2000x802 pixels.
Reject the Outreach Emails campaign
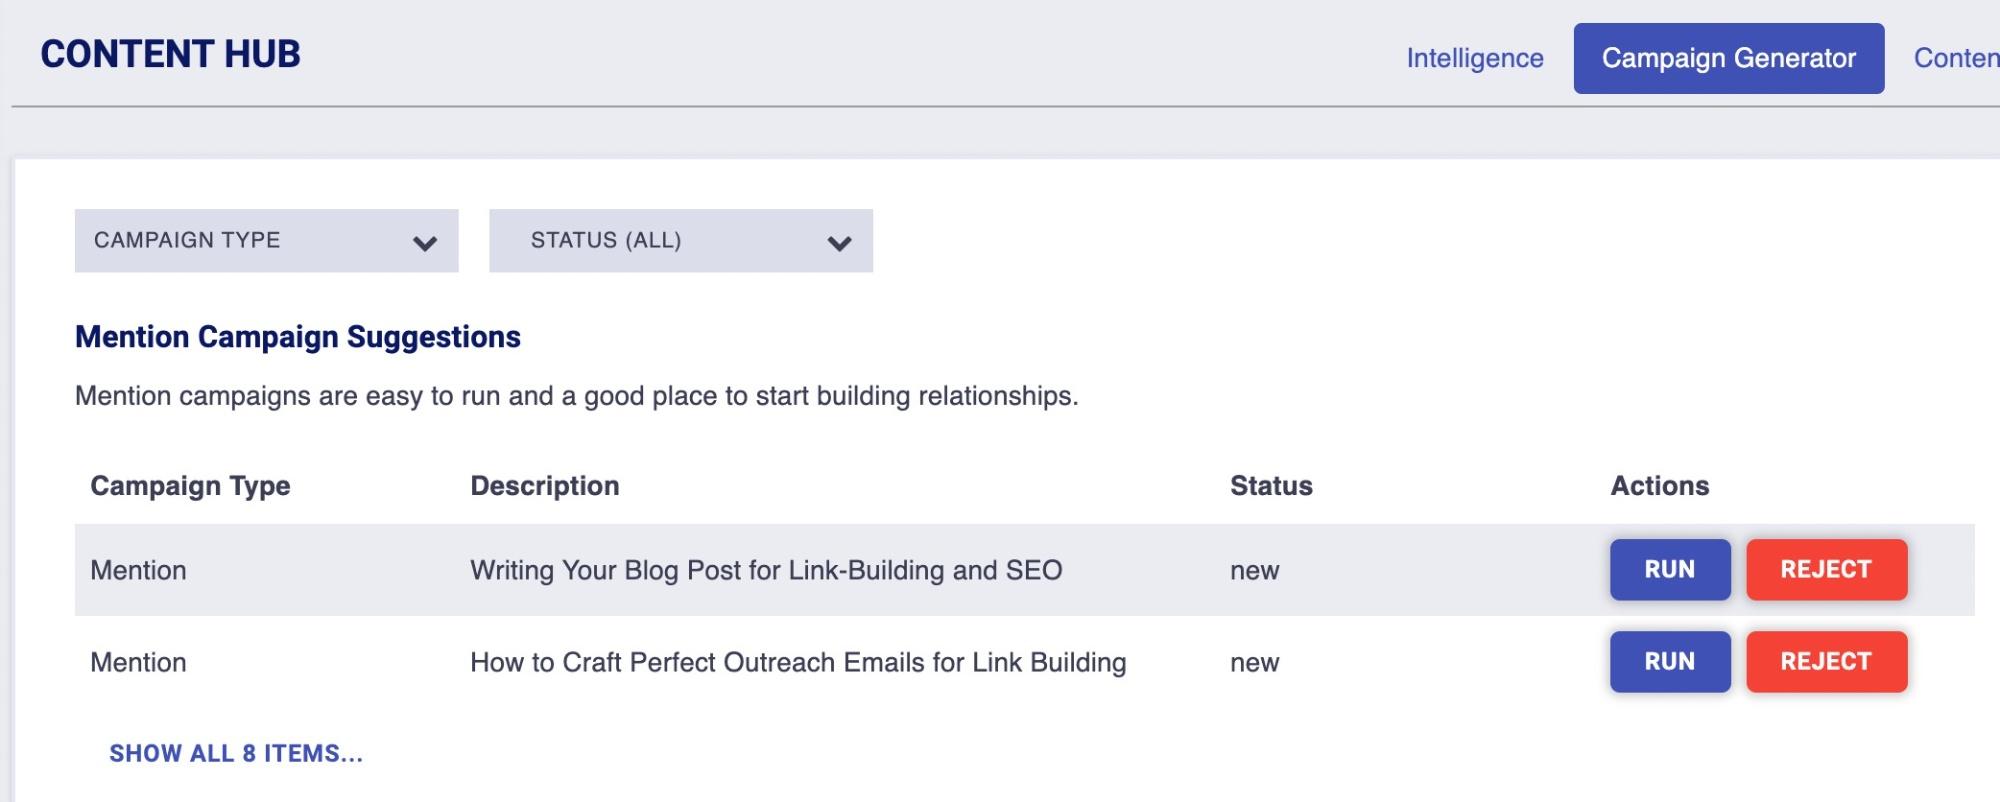[x=1826, y=661]
